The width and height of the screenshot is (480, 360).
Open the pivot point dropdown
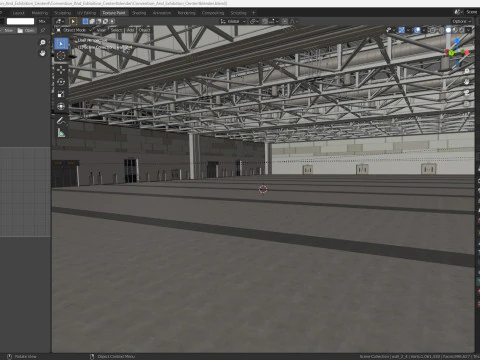tap(254, 21)
